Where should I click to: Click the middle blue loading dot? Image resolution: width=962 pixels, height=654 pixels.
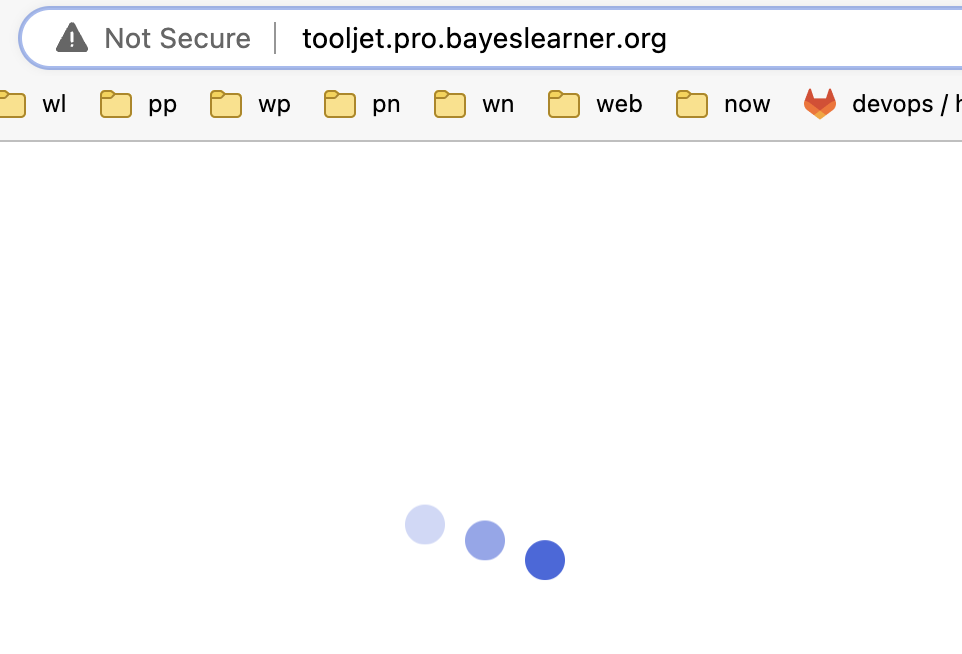pyautogui.click(x=485, y=539)
